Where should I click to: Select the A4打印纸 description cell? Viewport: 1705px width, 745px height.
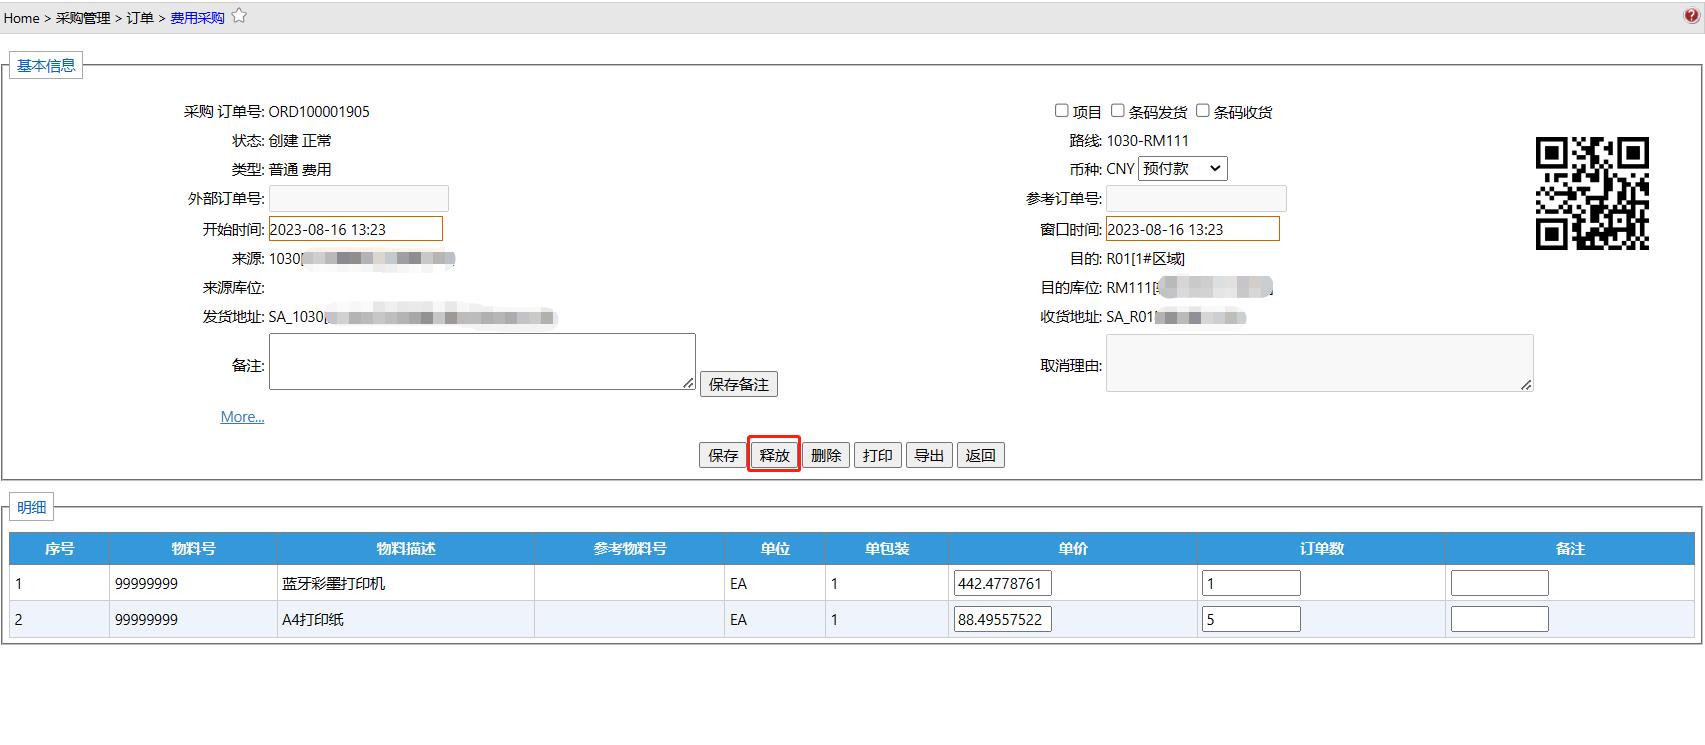point(405,619)
